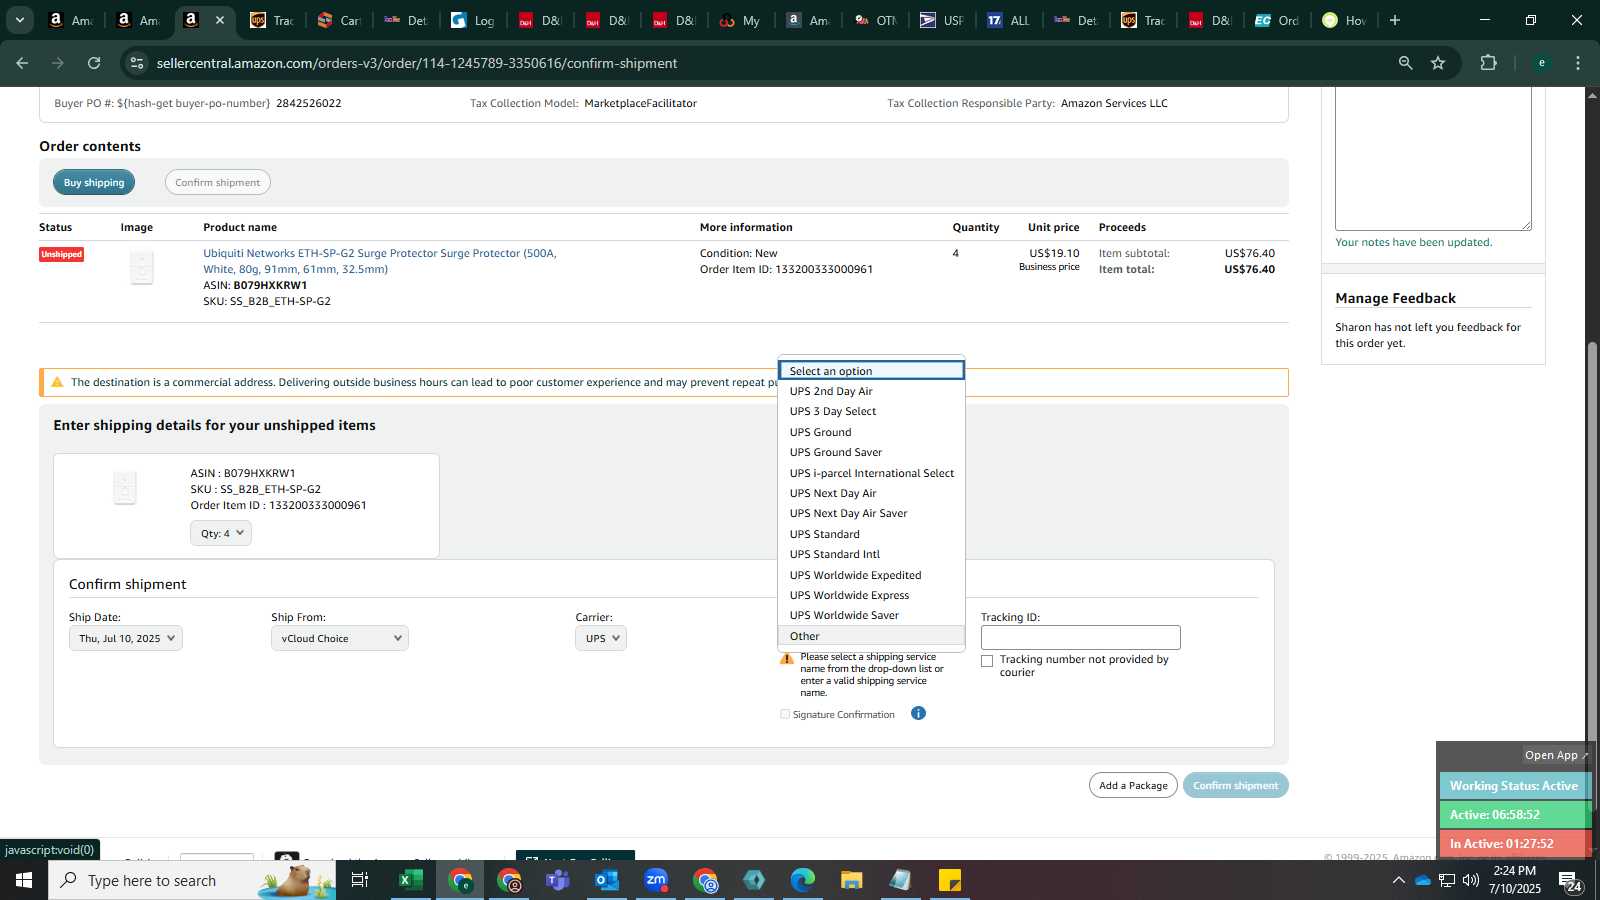Click the product thumbnail in order contents
This screenshot has height=900, width=1600.
pos(141,268)
